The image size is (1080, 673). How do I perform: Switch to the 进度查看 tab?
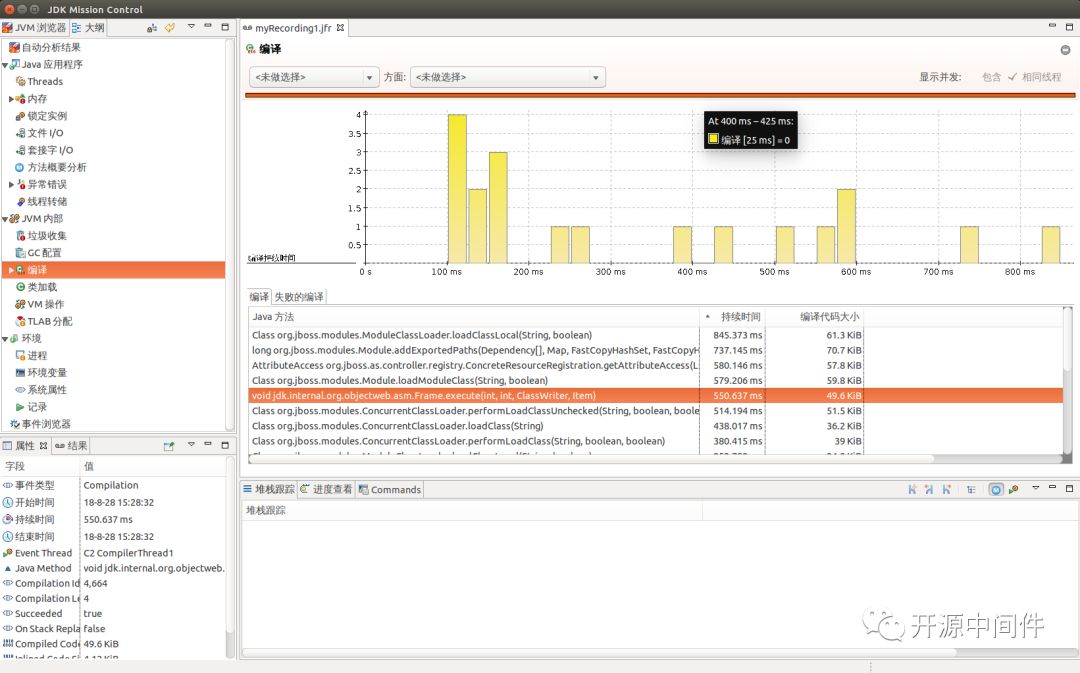(326, 489)
